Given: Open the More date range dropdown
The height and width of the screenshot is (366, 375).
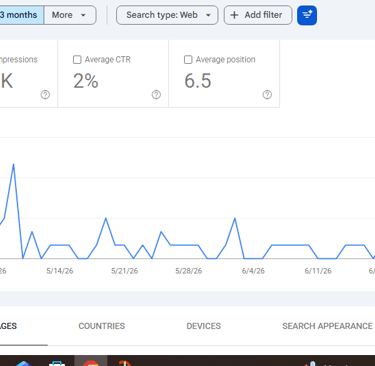Looking at the screenshot, I should pyautogui.click(x=70, y=15).
